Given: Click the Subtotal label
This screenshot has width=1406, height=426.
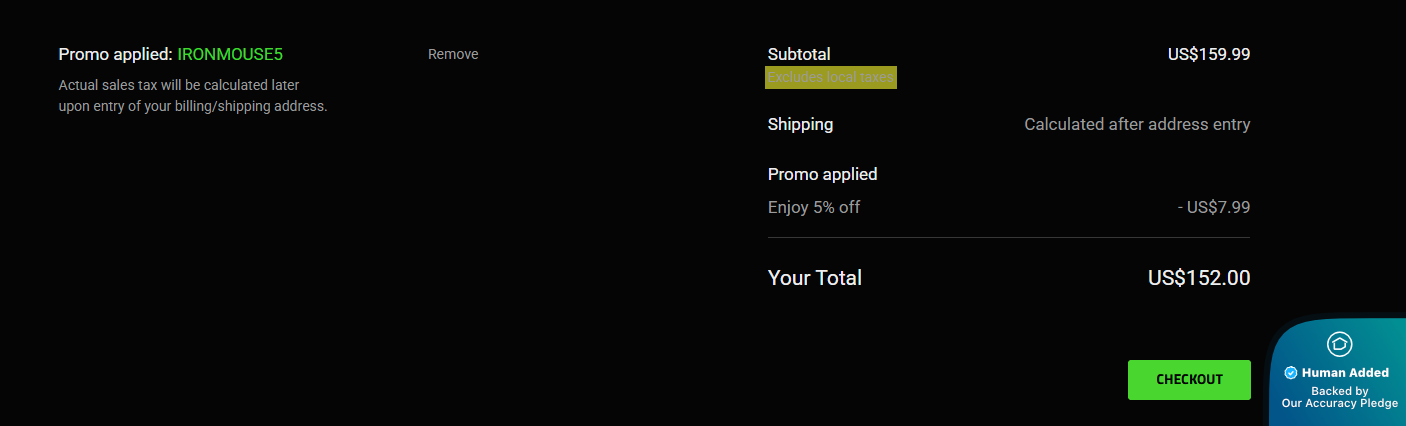Looking at the screenshot, I should [x=799, y=54].
